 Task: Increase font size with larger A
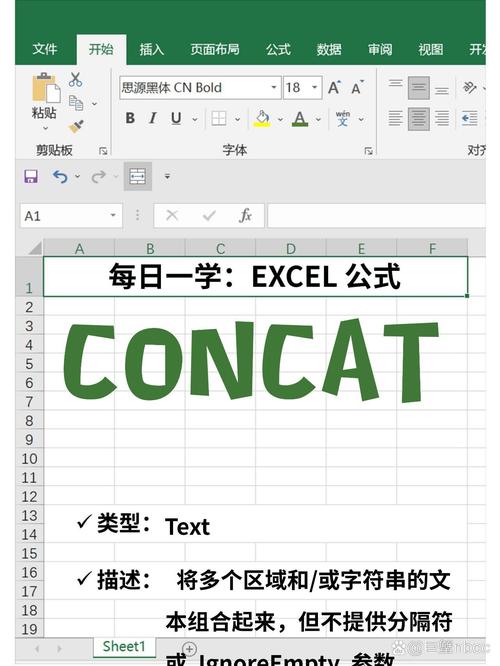(x=334, y=88)
